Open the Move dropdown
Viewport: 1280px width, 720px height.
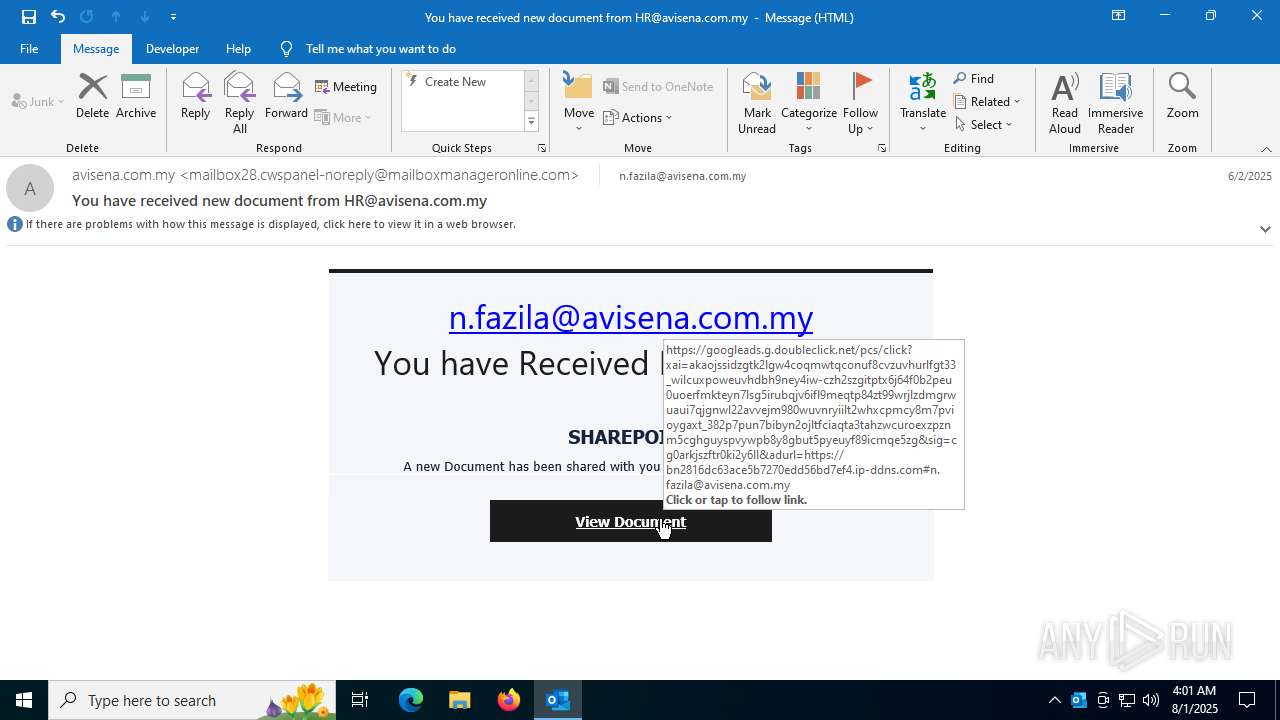(x=579, y=103)
